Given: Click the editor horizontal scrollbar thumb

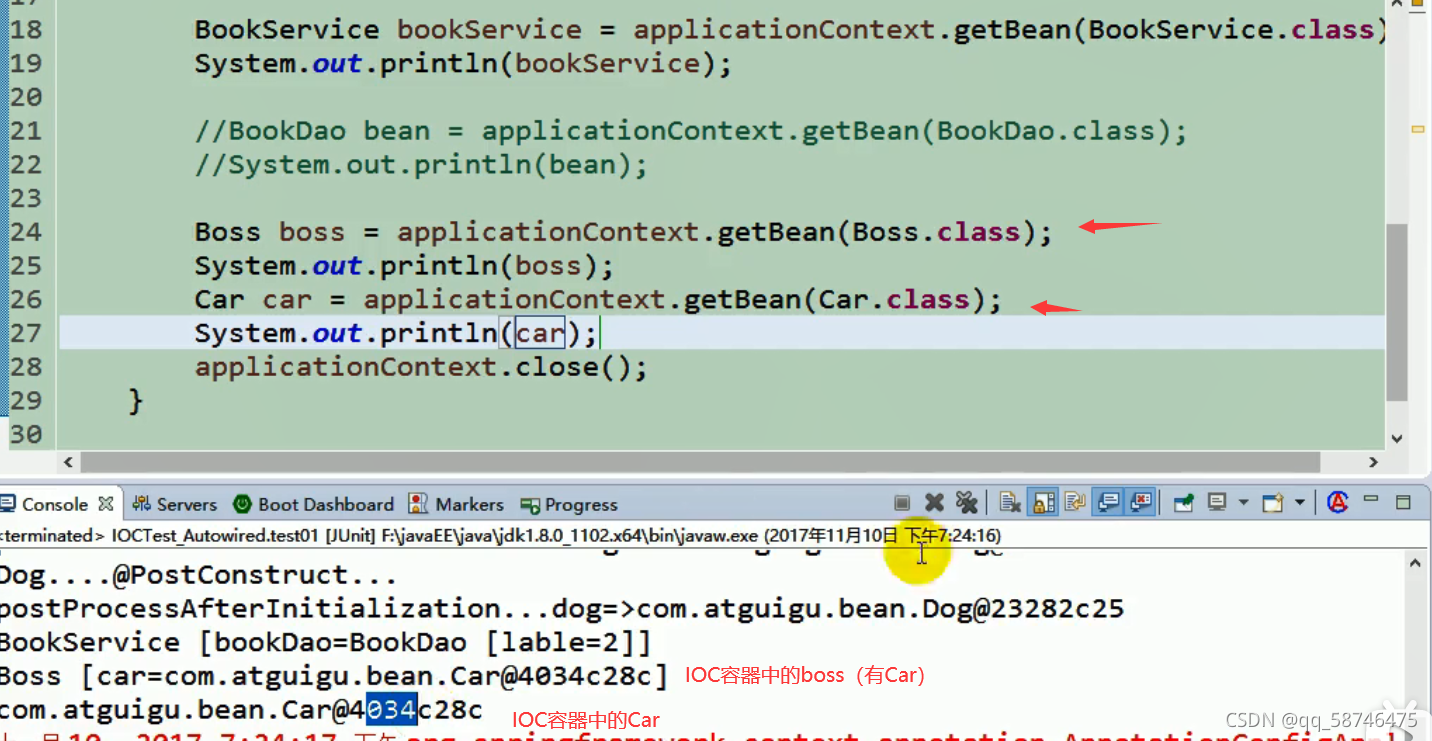Looking at the screenshot, I should 700,462.
